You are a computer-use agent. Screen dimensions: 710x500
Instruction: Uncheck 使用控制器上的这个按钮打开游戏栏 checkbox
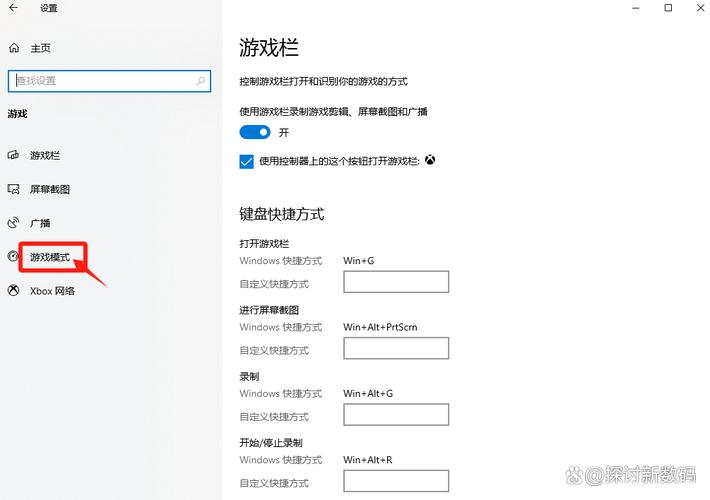246,161
